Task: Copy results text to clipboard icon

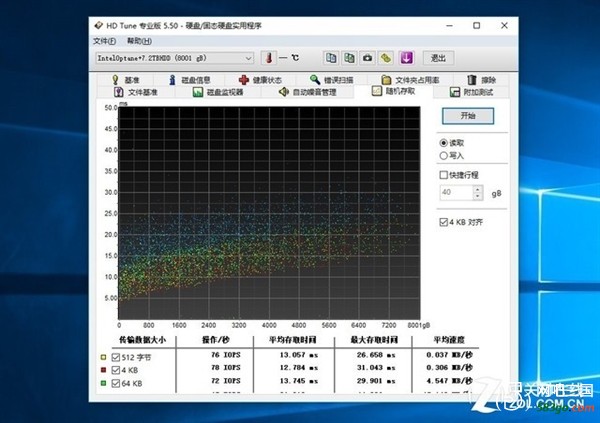Action: point(331,58)
